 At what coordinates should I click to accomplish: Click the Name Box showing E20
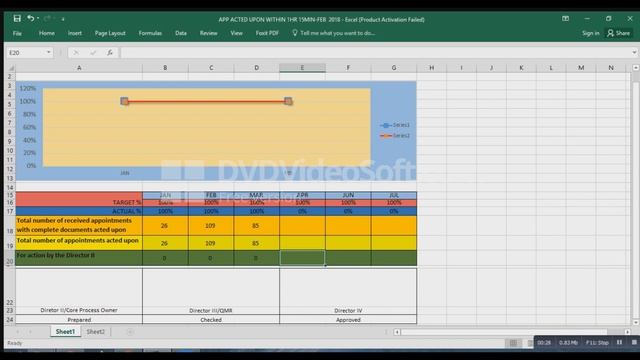26,52
